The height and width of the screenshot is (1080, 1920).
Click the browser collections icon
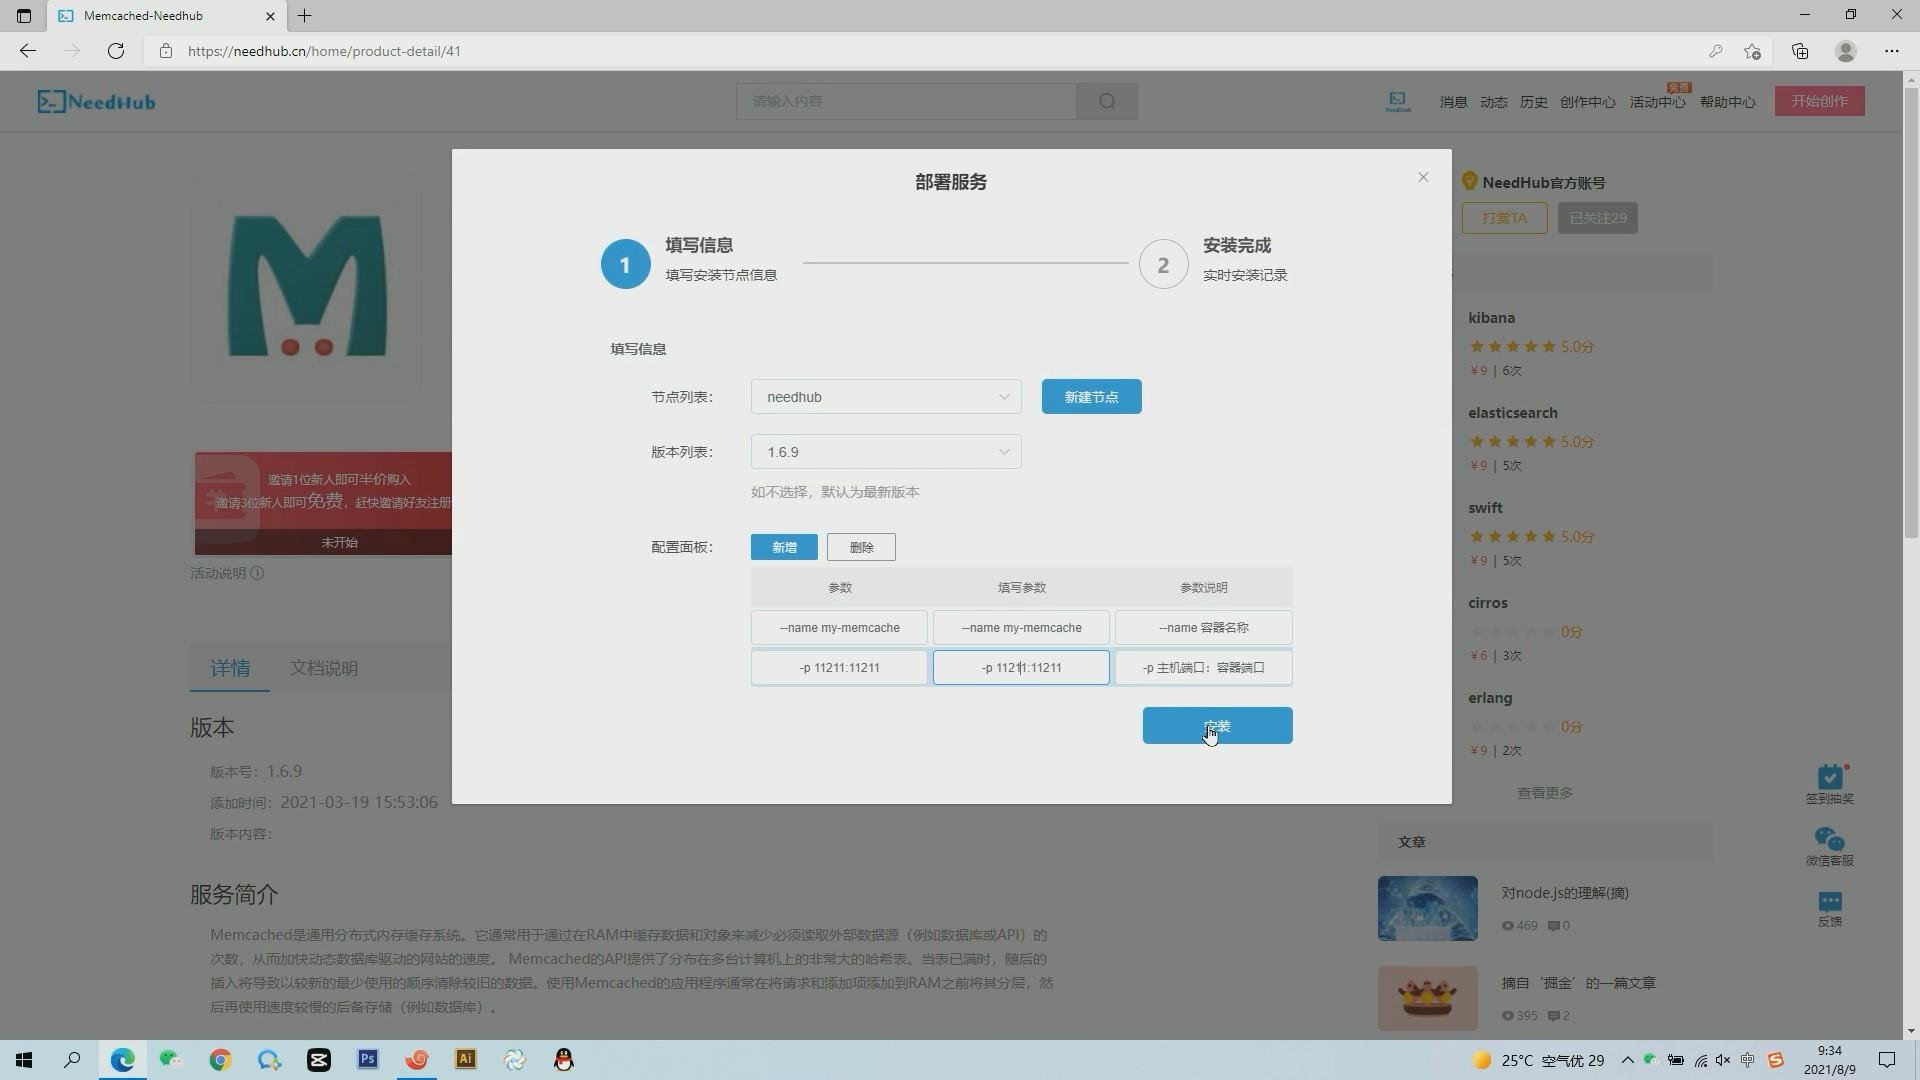pyautogui.click(x=1800, y=51)
